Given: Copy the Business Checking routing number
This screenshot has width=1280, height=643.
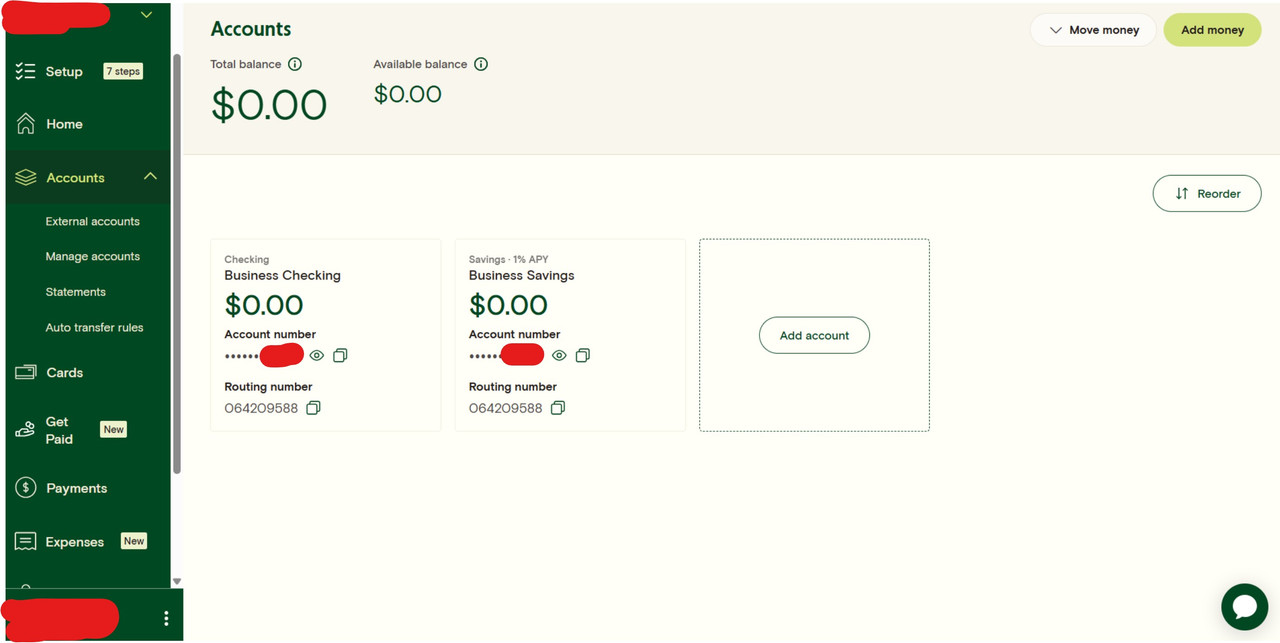Looking at the screenshot, I should [x=313, y=408].
